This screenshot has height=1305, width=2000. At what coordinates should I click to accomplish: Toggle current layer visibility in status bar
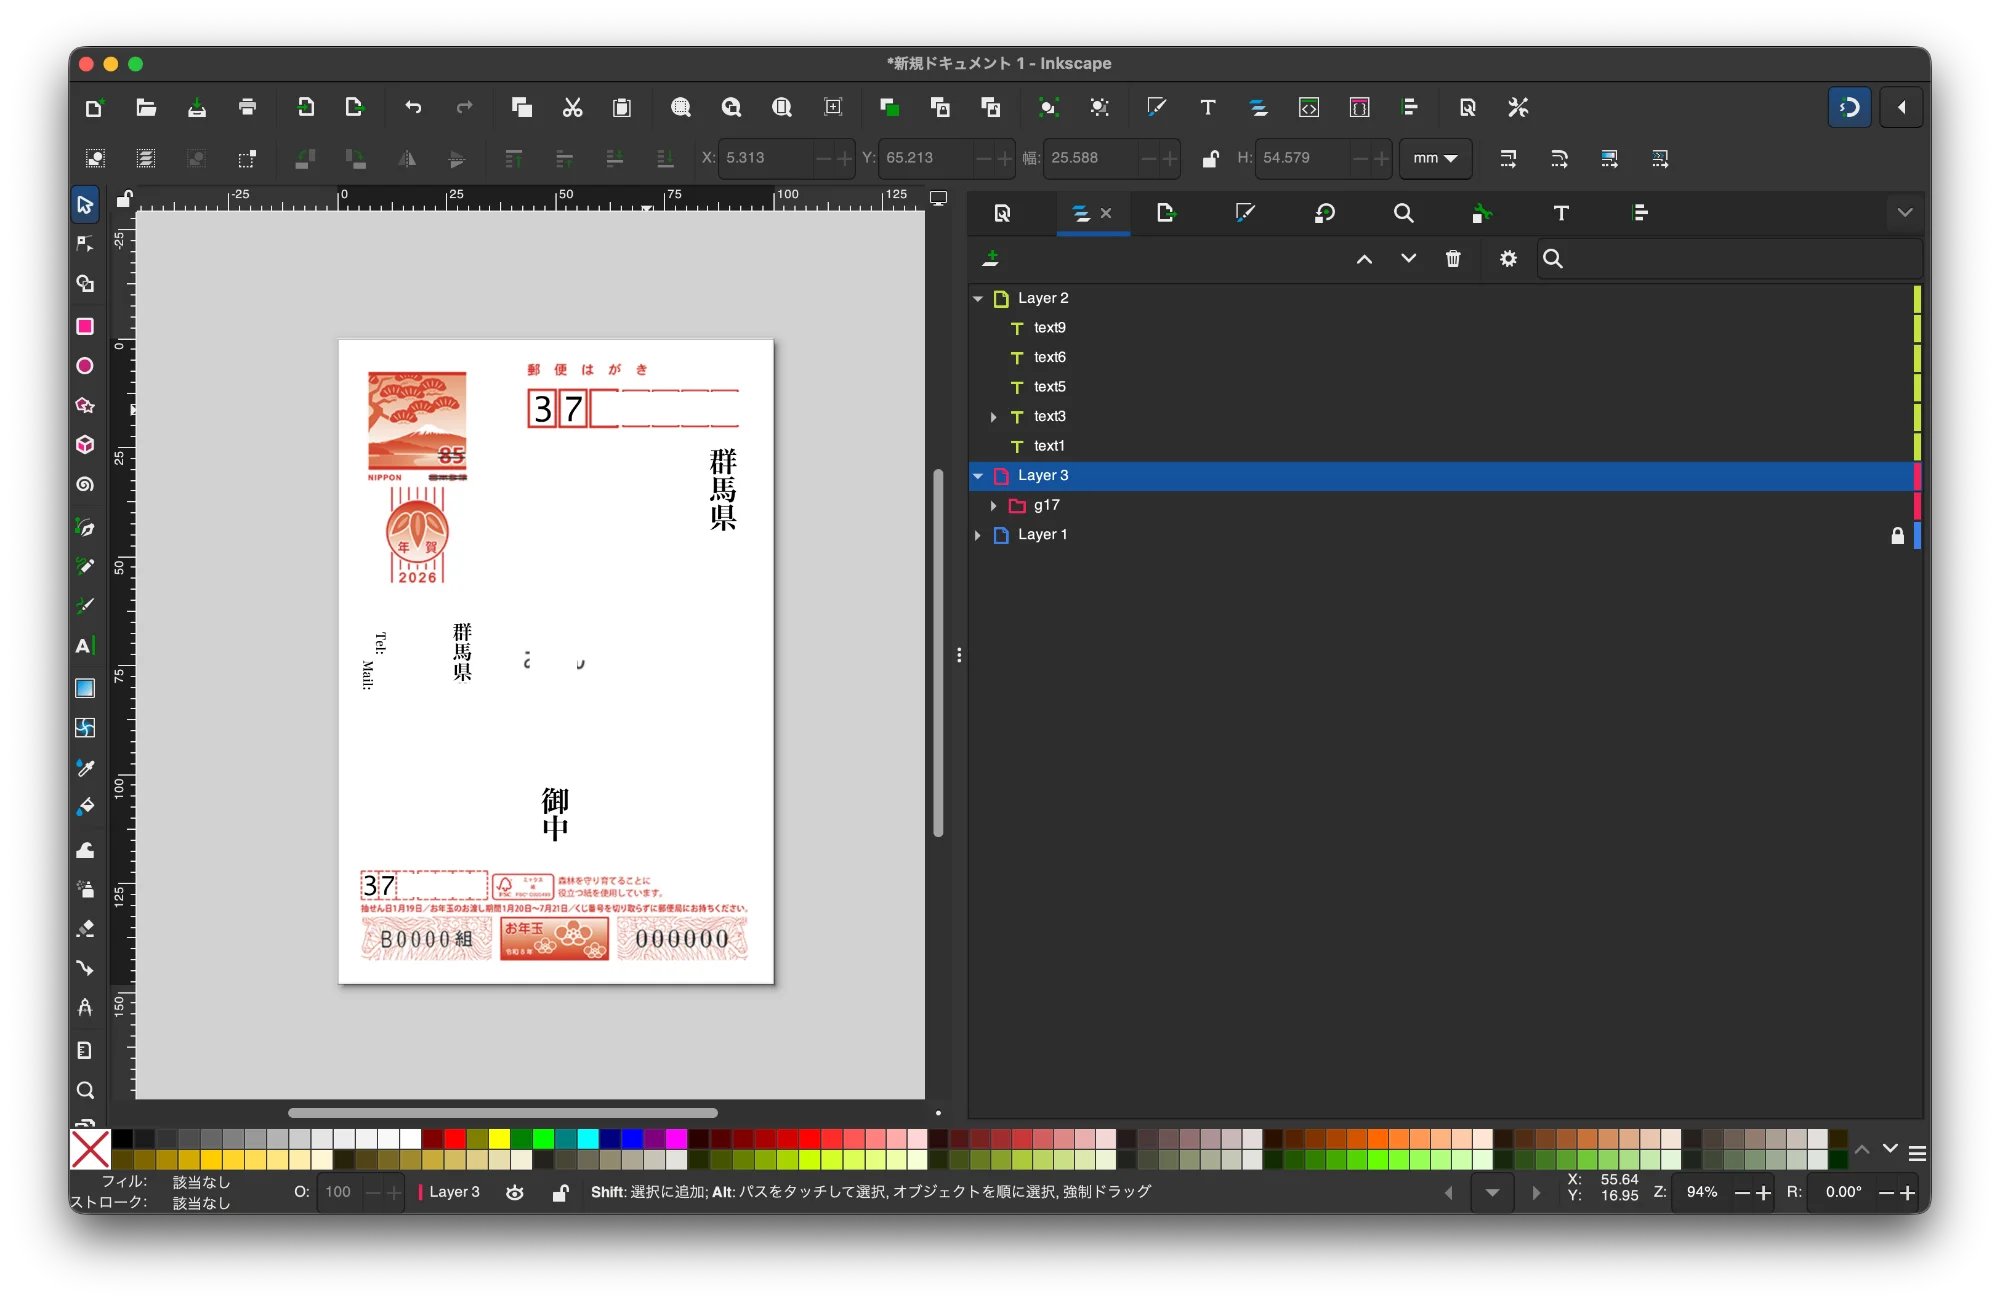[515, 1192]
